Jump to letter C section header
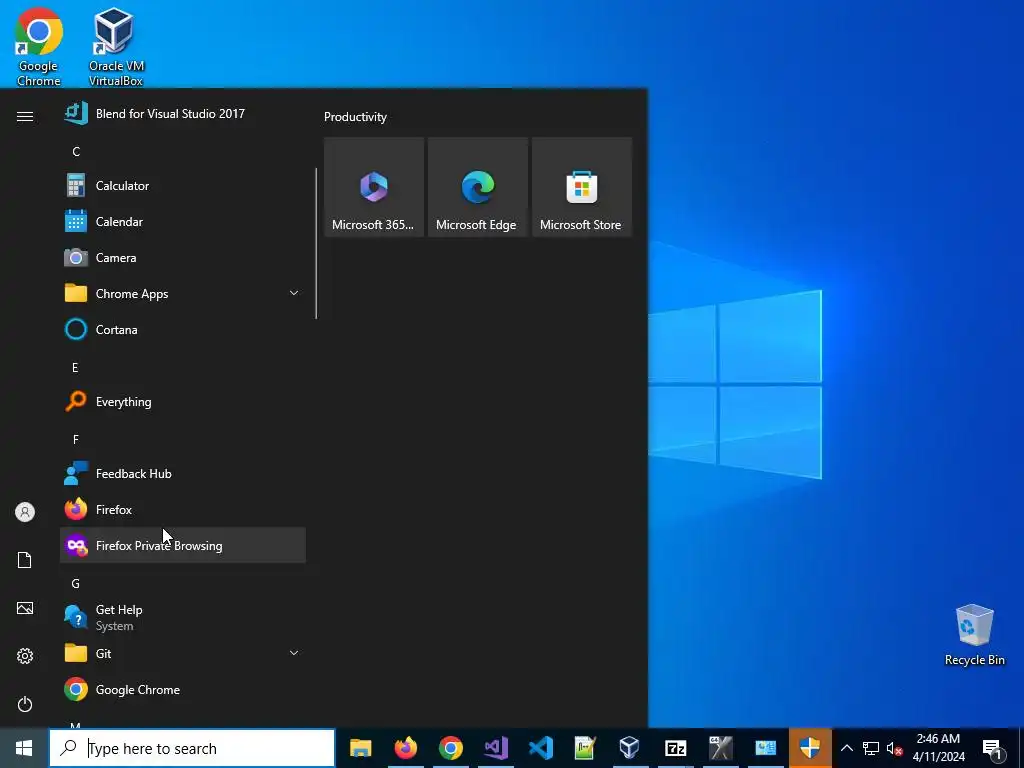This screenshot has height=768, width=1024. [x=76, y=152]
